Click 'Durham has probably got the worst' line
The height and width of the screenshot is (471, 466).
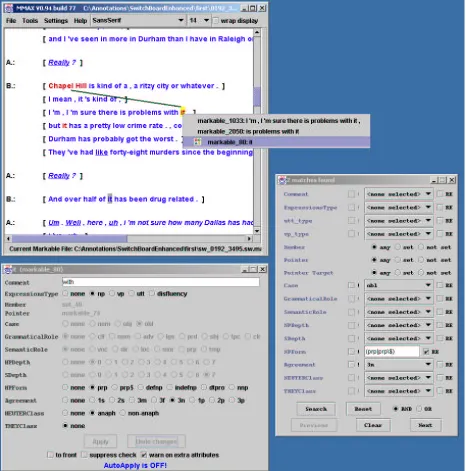113,139
